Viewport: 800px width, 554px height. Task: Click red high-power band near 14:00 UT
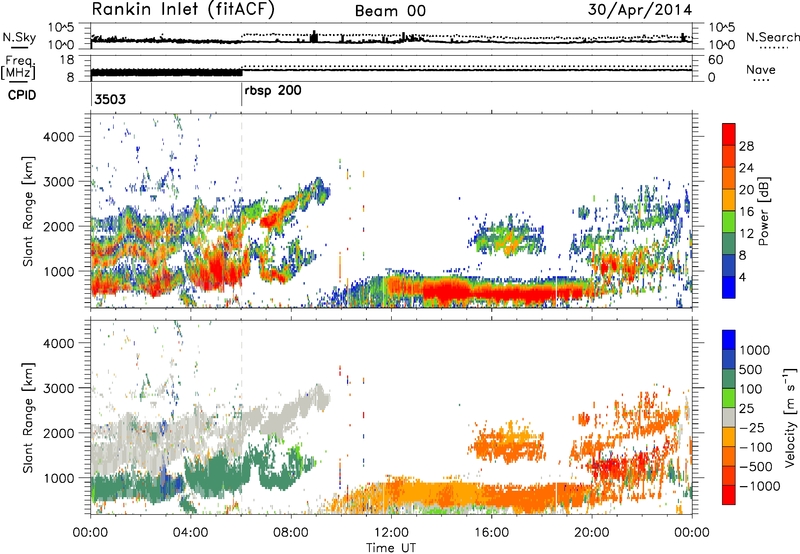[449, 293]
